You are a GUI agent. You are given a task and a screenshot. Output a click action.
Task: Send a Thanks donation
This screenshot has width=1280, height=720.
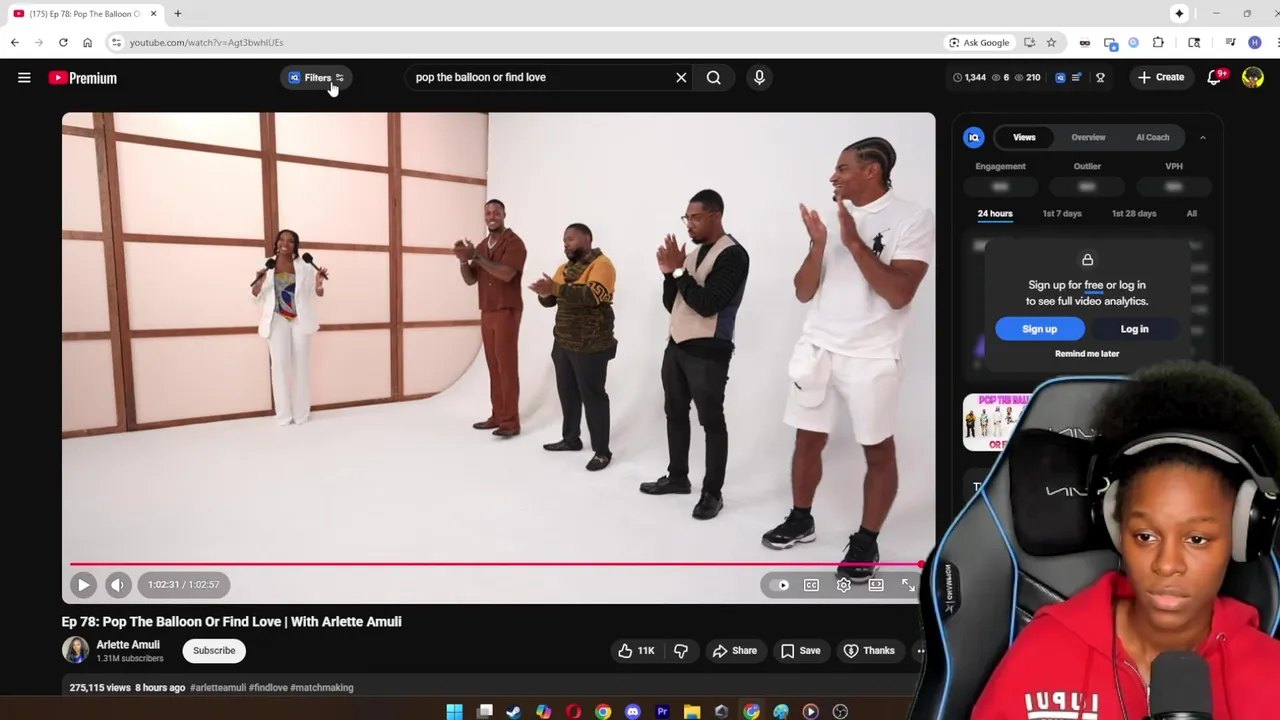869,651
